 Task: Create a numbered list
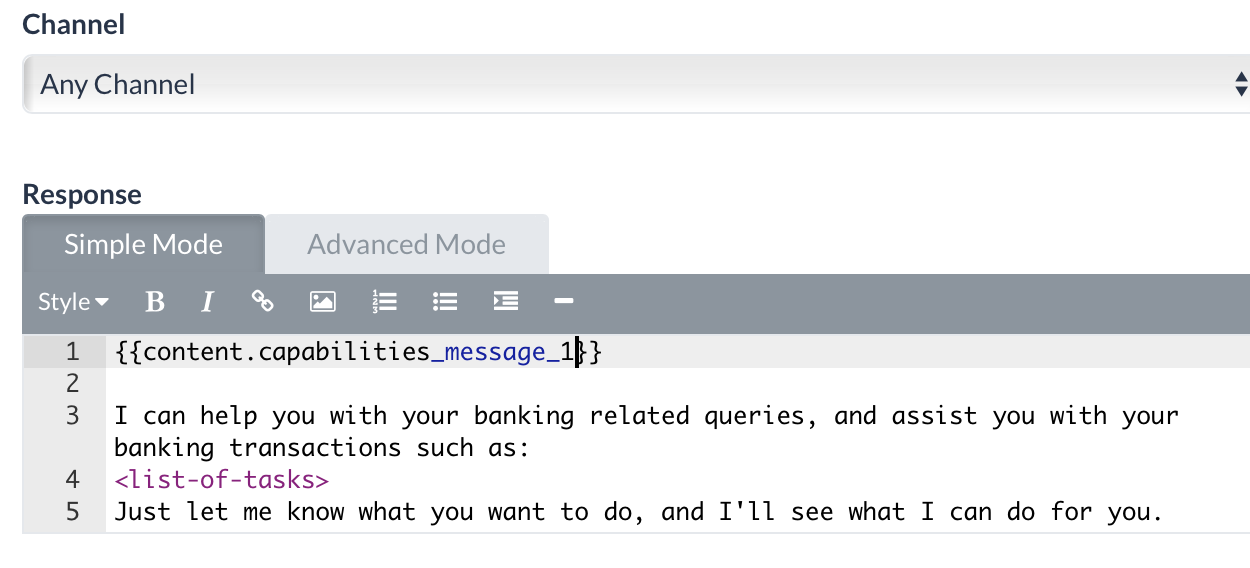pos(385,301)
